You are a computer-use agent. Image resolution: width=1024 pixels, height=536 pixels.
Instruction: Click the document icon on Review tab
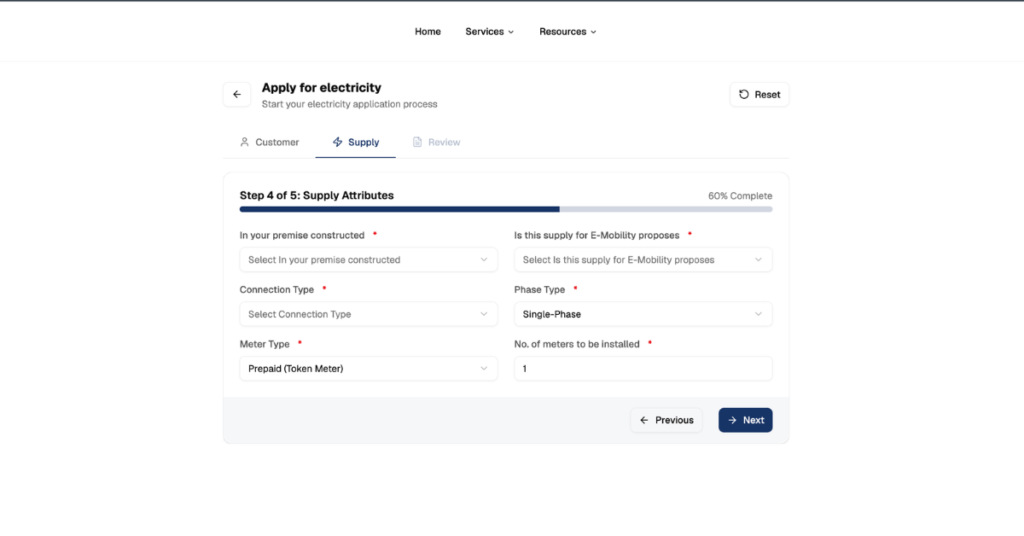click(417, 142)
